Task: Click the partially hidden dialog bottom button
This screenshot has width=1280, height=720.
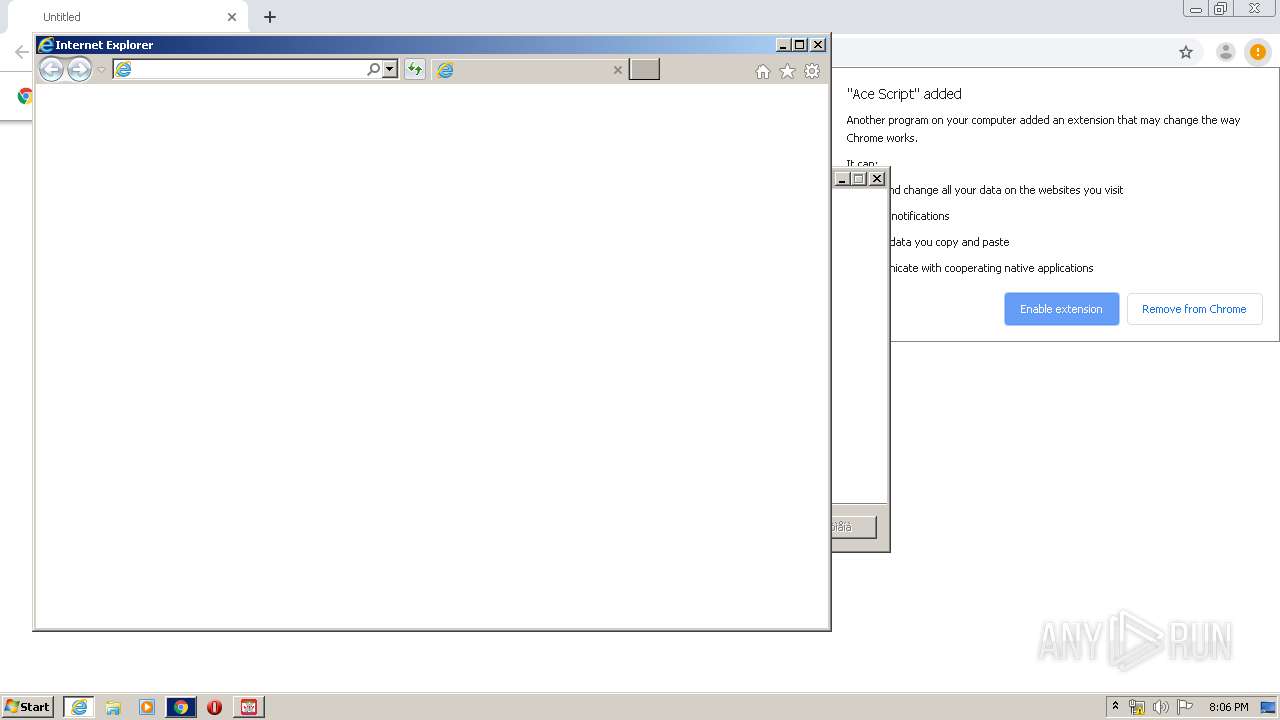Action: point(854,527)
